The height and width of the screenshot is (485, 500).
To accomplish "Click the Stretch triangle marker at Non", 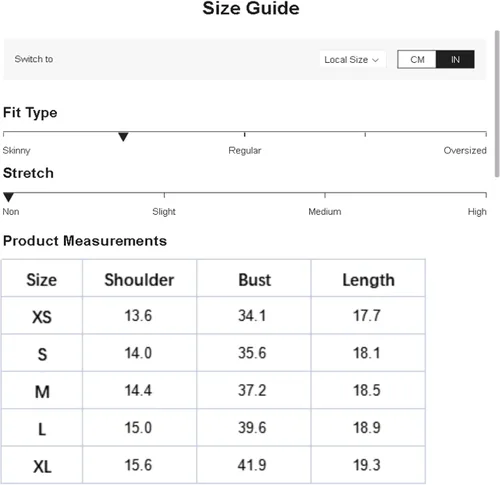I will click(x=8, y=197).
